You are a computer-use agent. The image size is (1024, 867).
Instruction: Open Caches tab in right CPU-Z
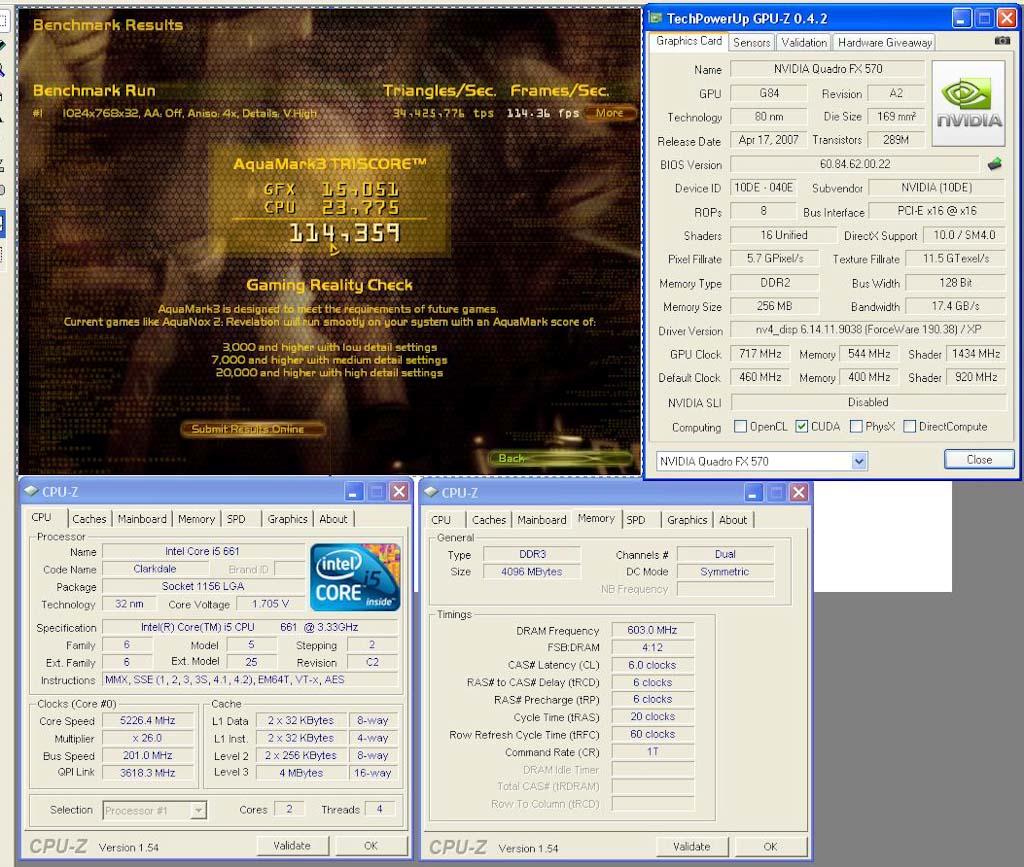coord(488,520)
